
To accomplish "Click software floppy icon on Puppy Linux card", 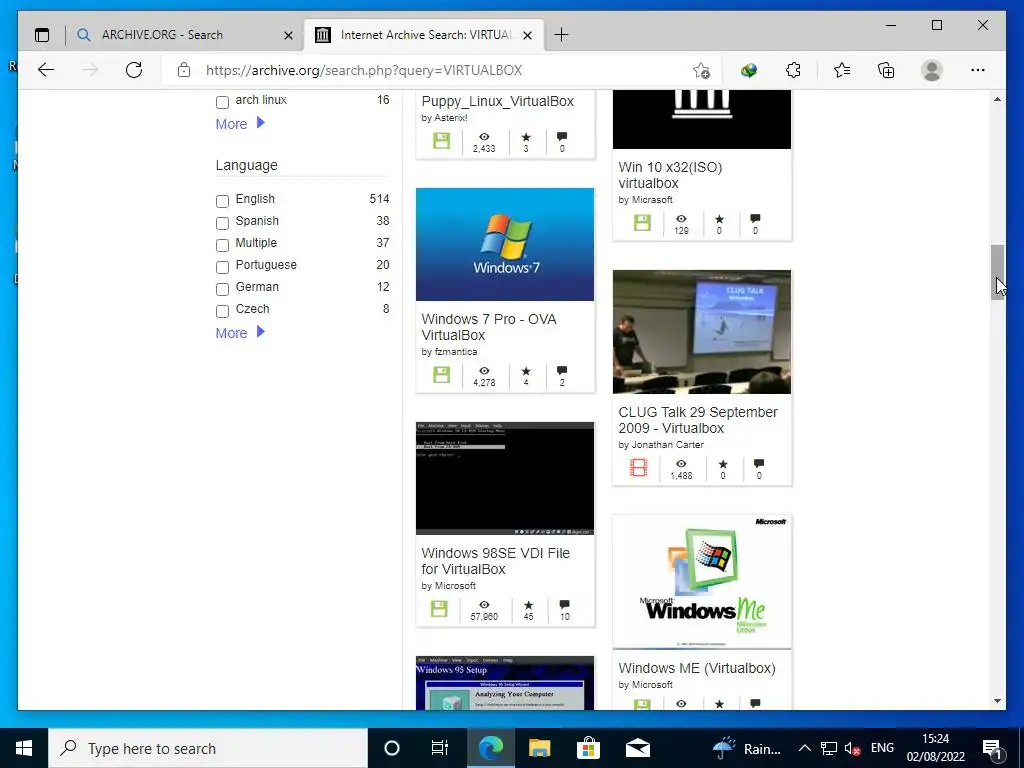I will point(441,140).
